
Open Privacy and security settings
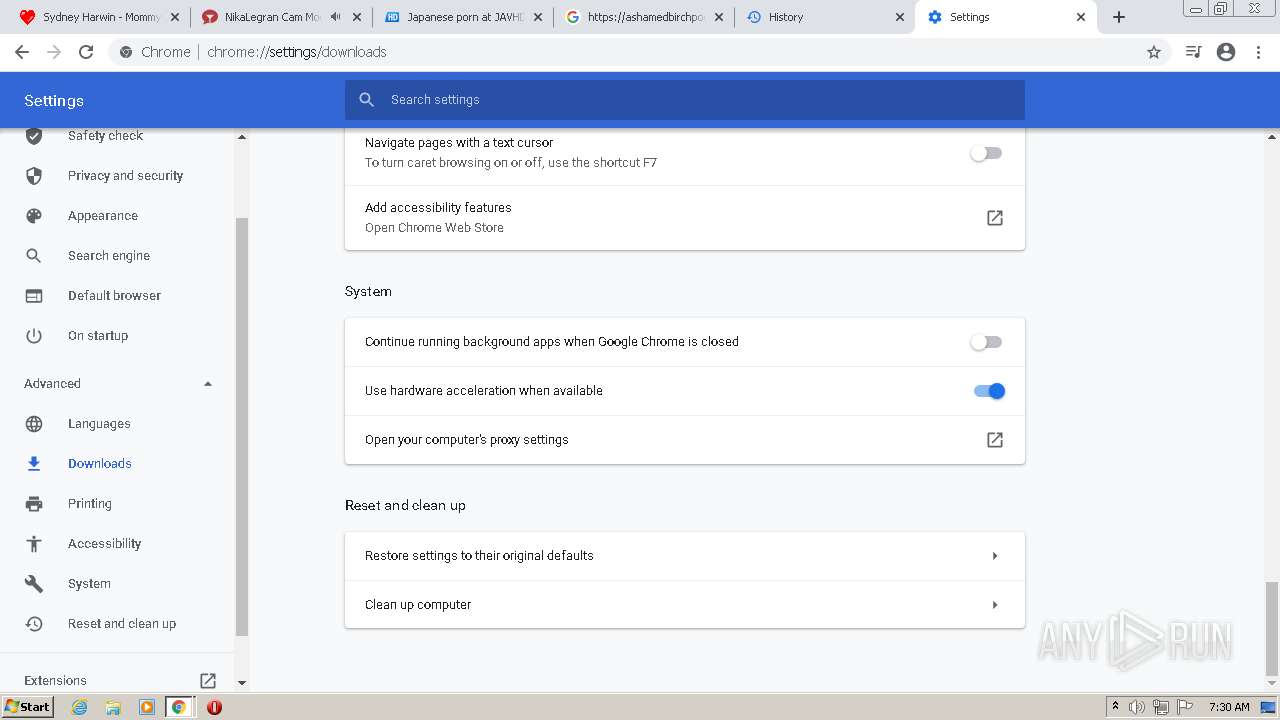(x=125, y=176)
